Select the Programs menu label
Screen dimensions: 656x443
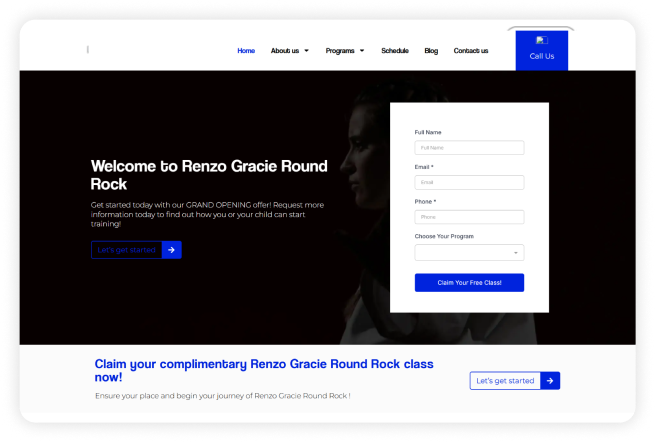(340, 51)
